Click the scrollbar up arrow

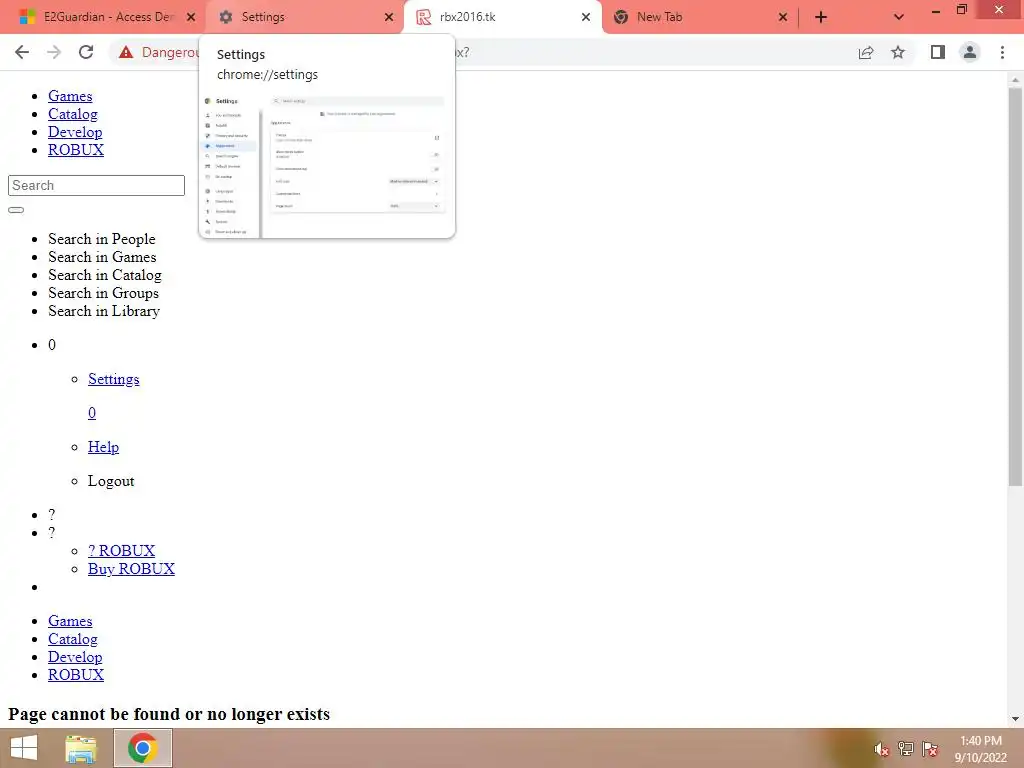1015,79
